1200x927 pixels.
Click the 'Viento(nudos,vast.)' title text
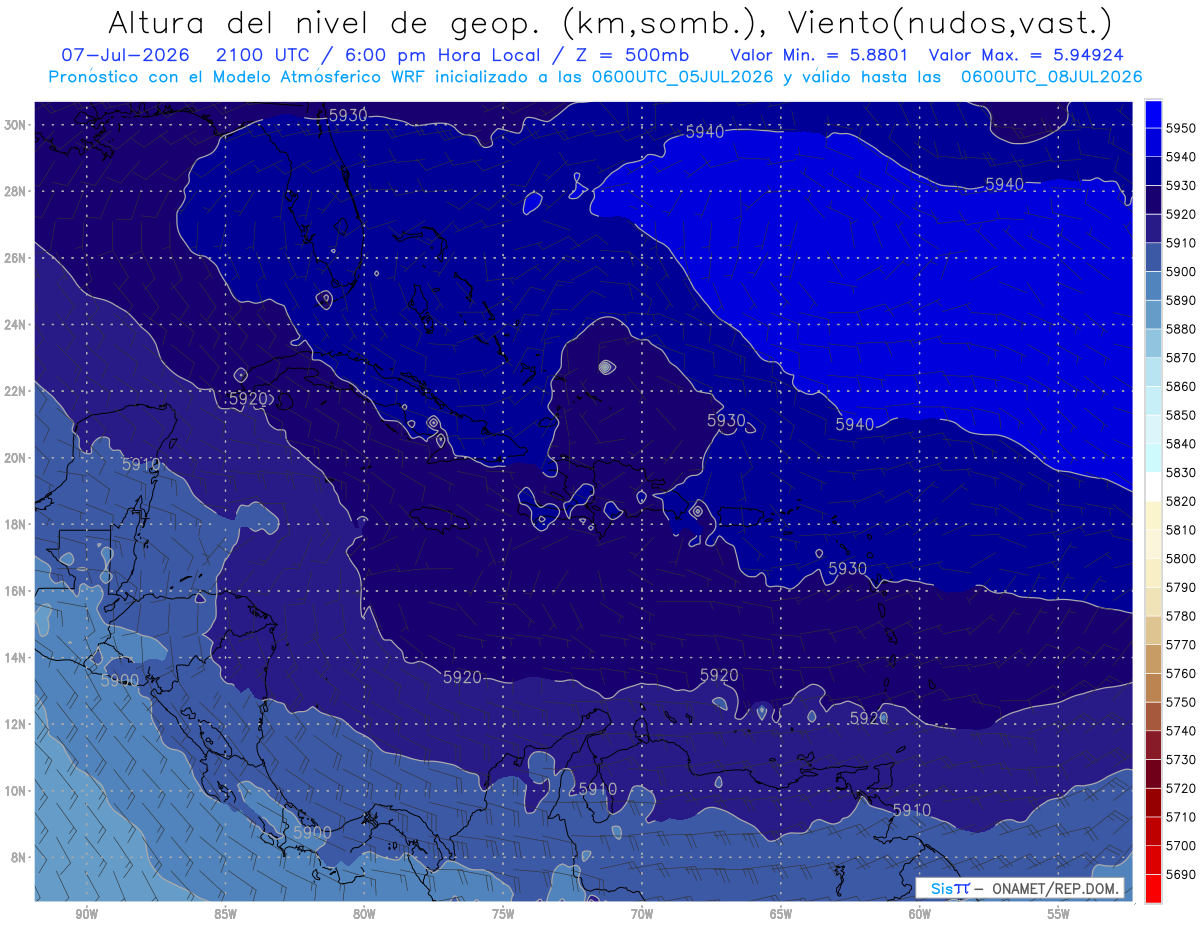pos(950,22)
